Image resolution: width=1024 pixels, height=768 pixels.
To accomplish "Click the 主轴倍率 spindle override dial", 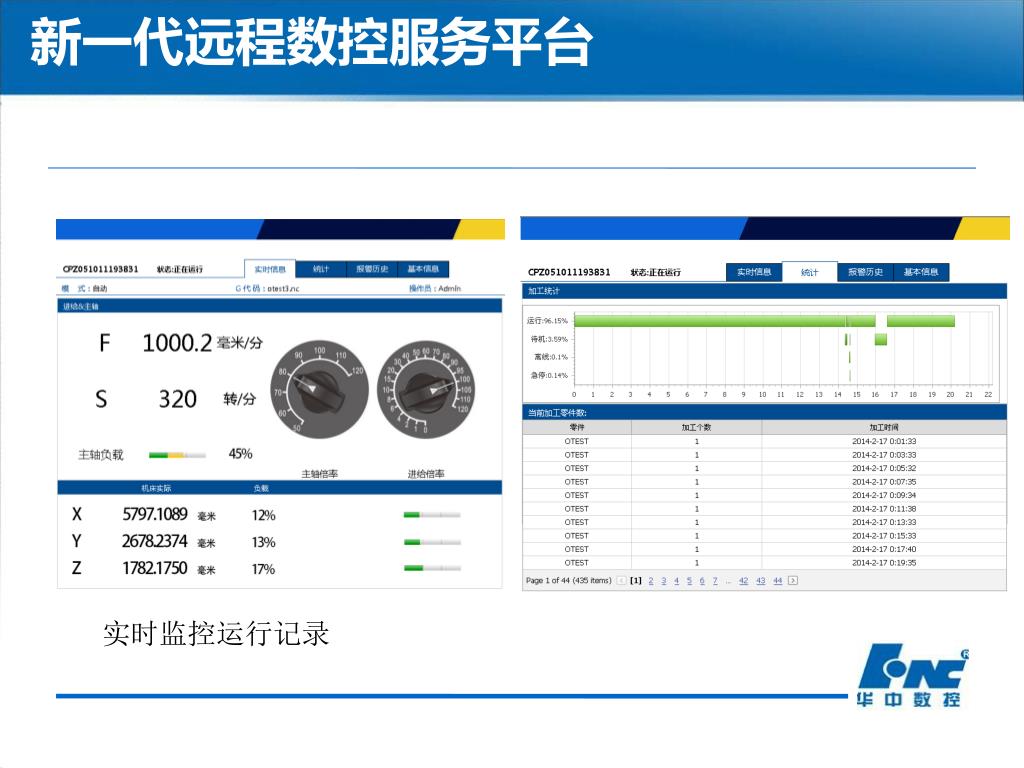I will 319,389.
